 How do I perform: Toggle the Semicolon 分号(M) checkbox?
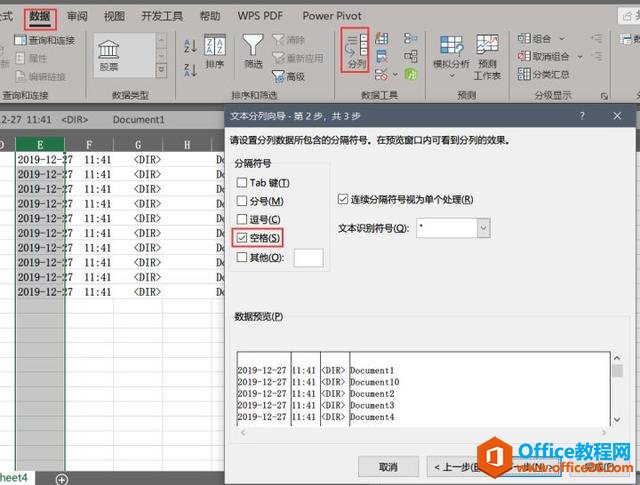tap(242, 201)
